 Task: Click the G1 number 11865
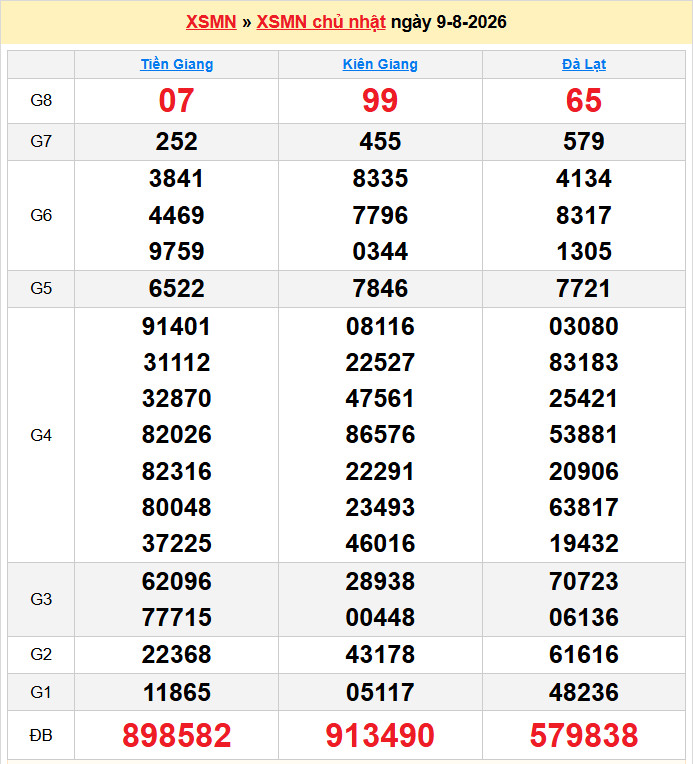point(176,692)
